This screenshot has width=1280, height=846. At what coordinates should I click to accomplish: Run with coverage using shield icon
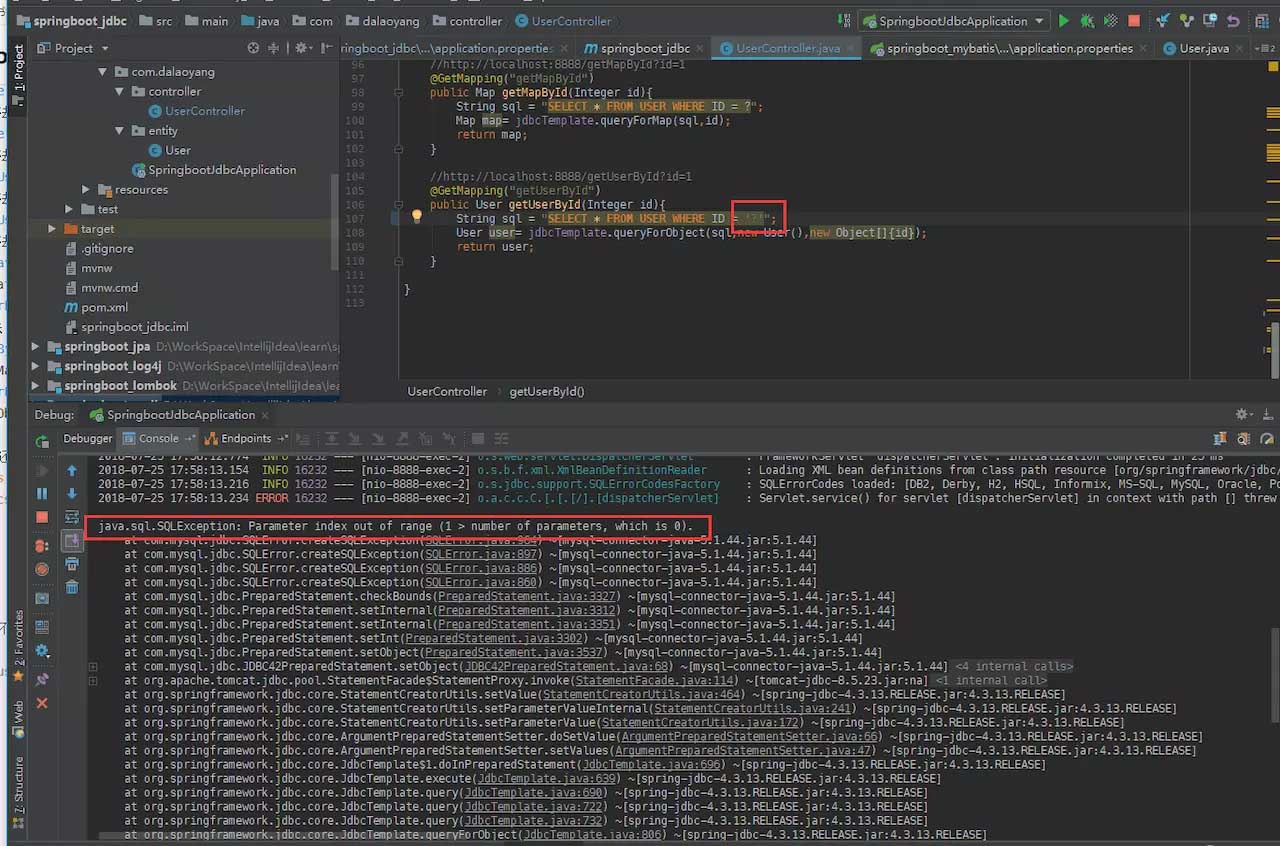[1108, 20]
